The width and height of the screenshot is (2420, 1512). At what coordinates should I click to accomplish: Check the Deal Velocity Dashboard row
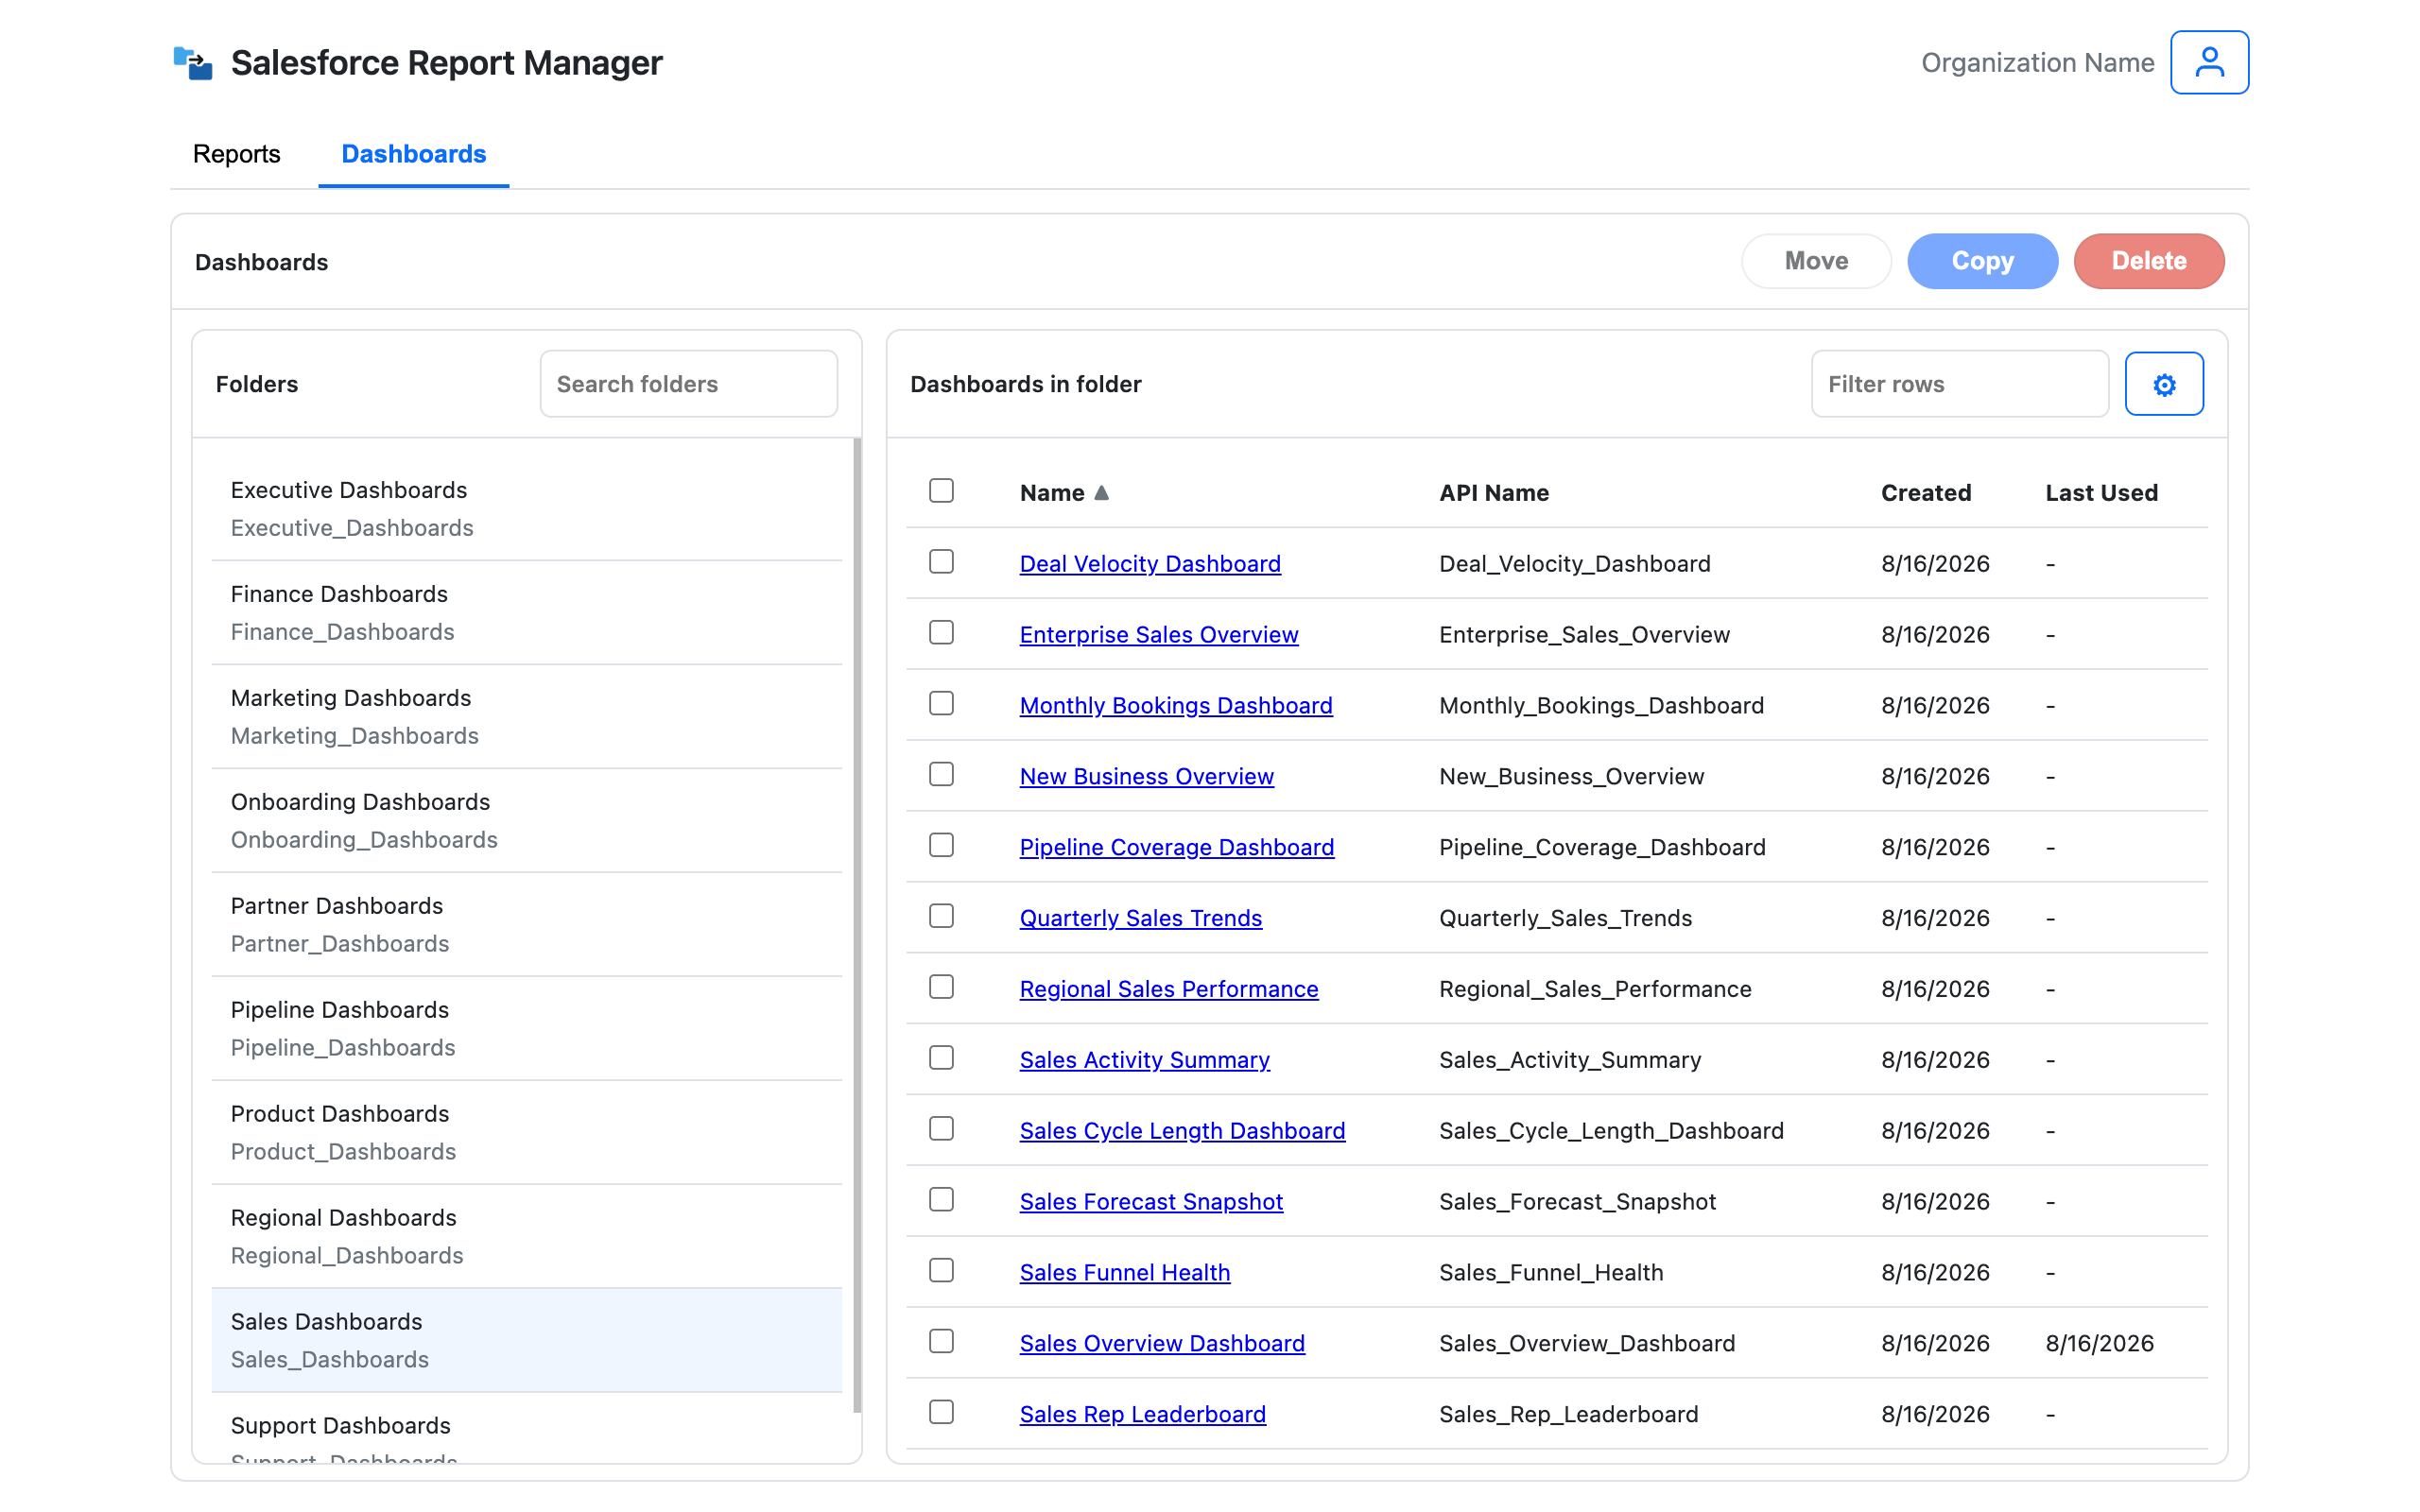click(941, 562)
